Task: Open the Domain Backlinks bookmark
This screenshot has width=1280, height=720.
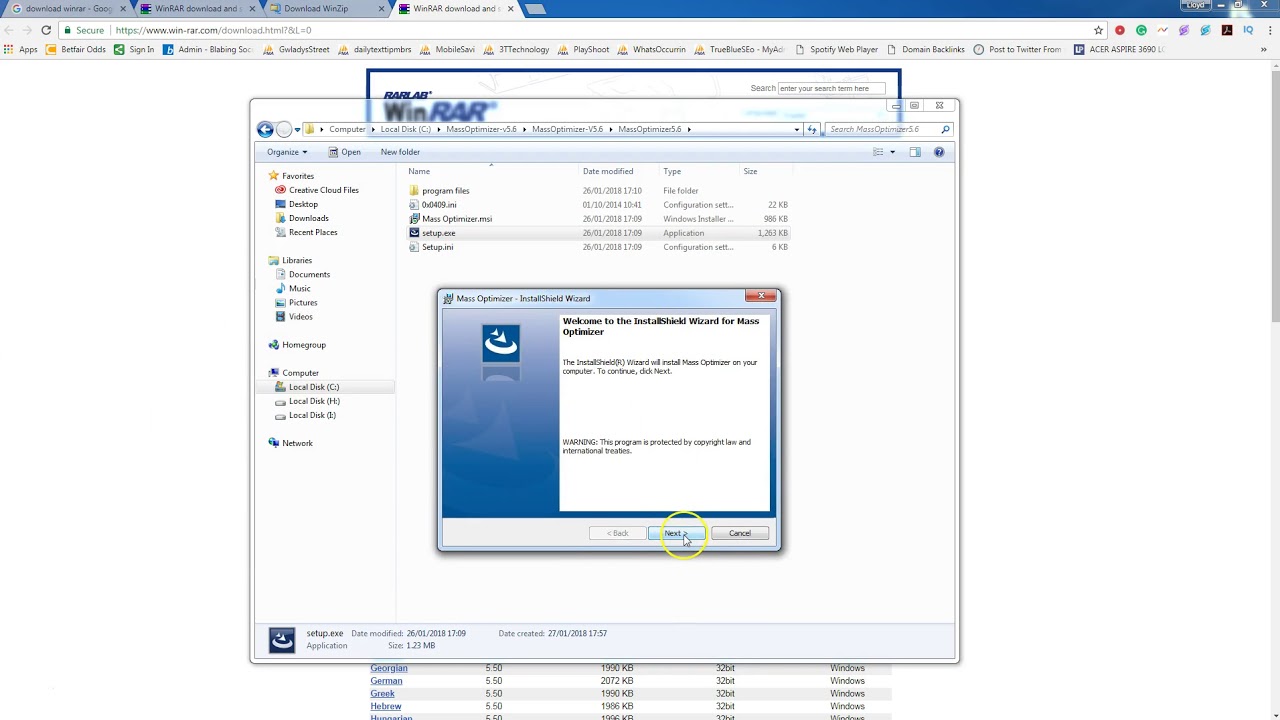Action: pos(926,49)
